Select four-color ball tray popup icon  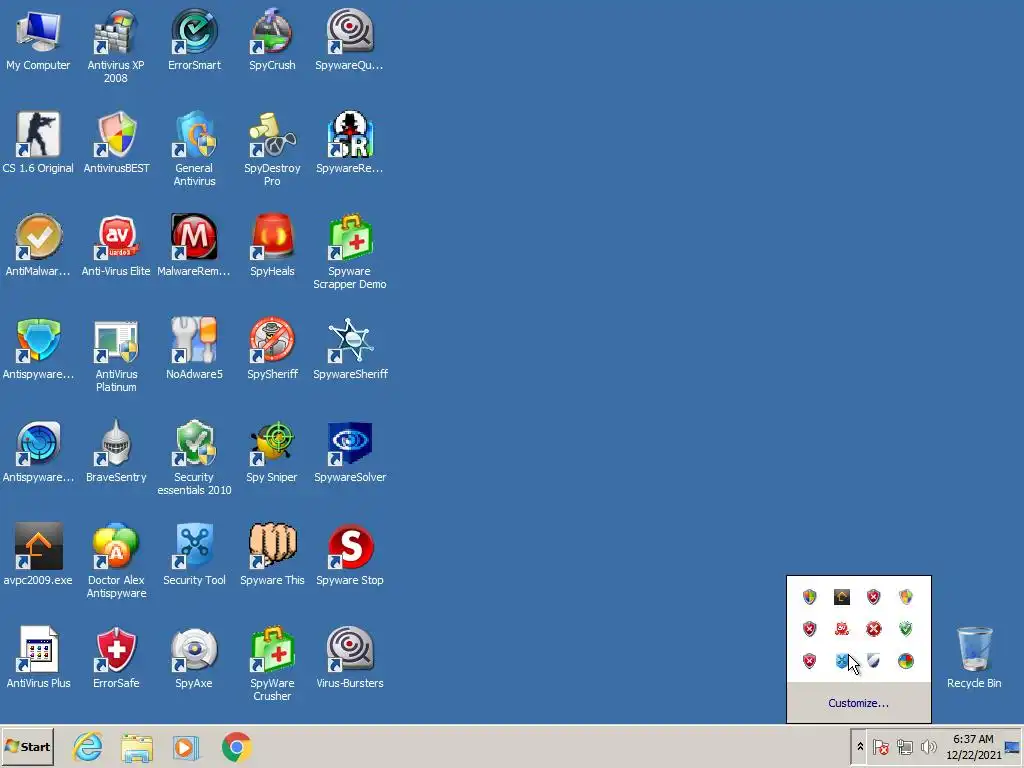(906, 661)
